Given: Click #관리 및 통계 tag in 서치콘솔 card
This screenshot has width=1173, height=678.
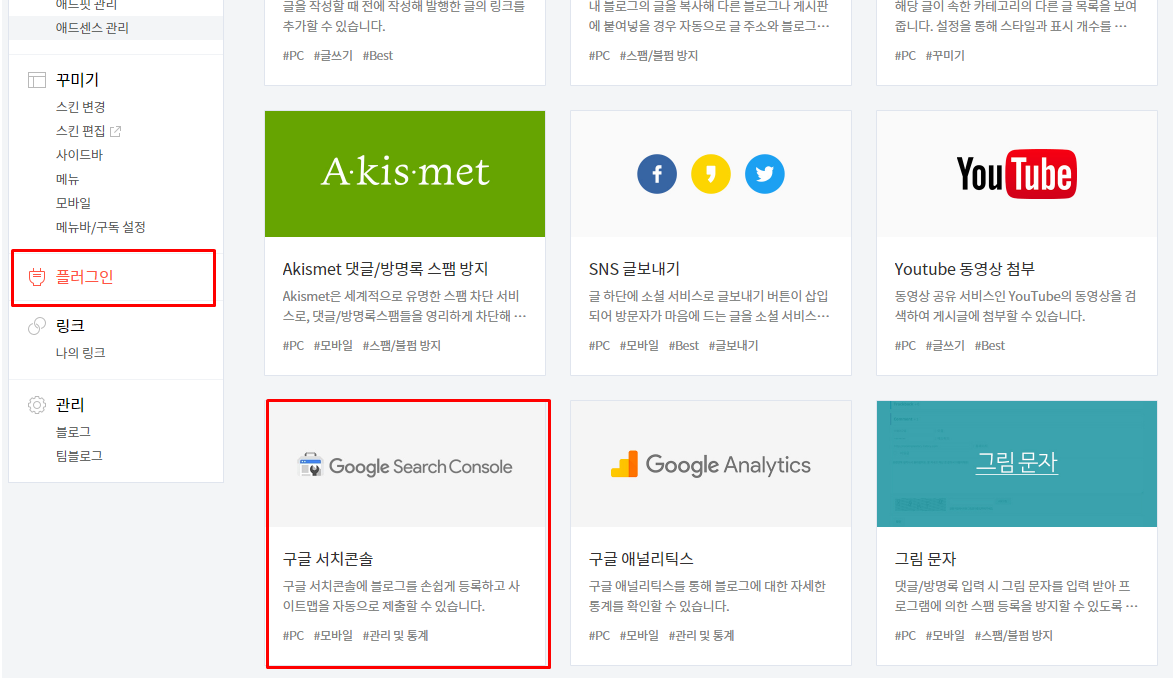Looking at the screenshot, I should [x=395, y=635].
